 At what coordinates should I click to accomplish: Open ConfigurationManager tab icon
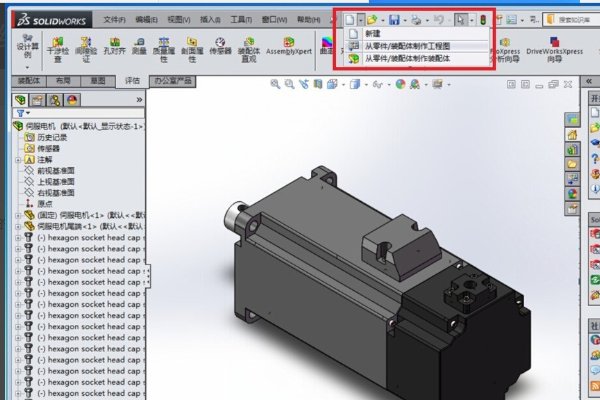tap(55, 100)
